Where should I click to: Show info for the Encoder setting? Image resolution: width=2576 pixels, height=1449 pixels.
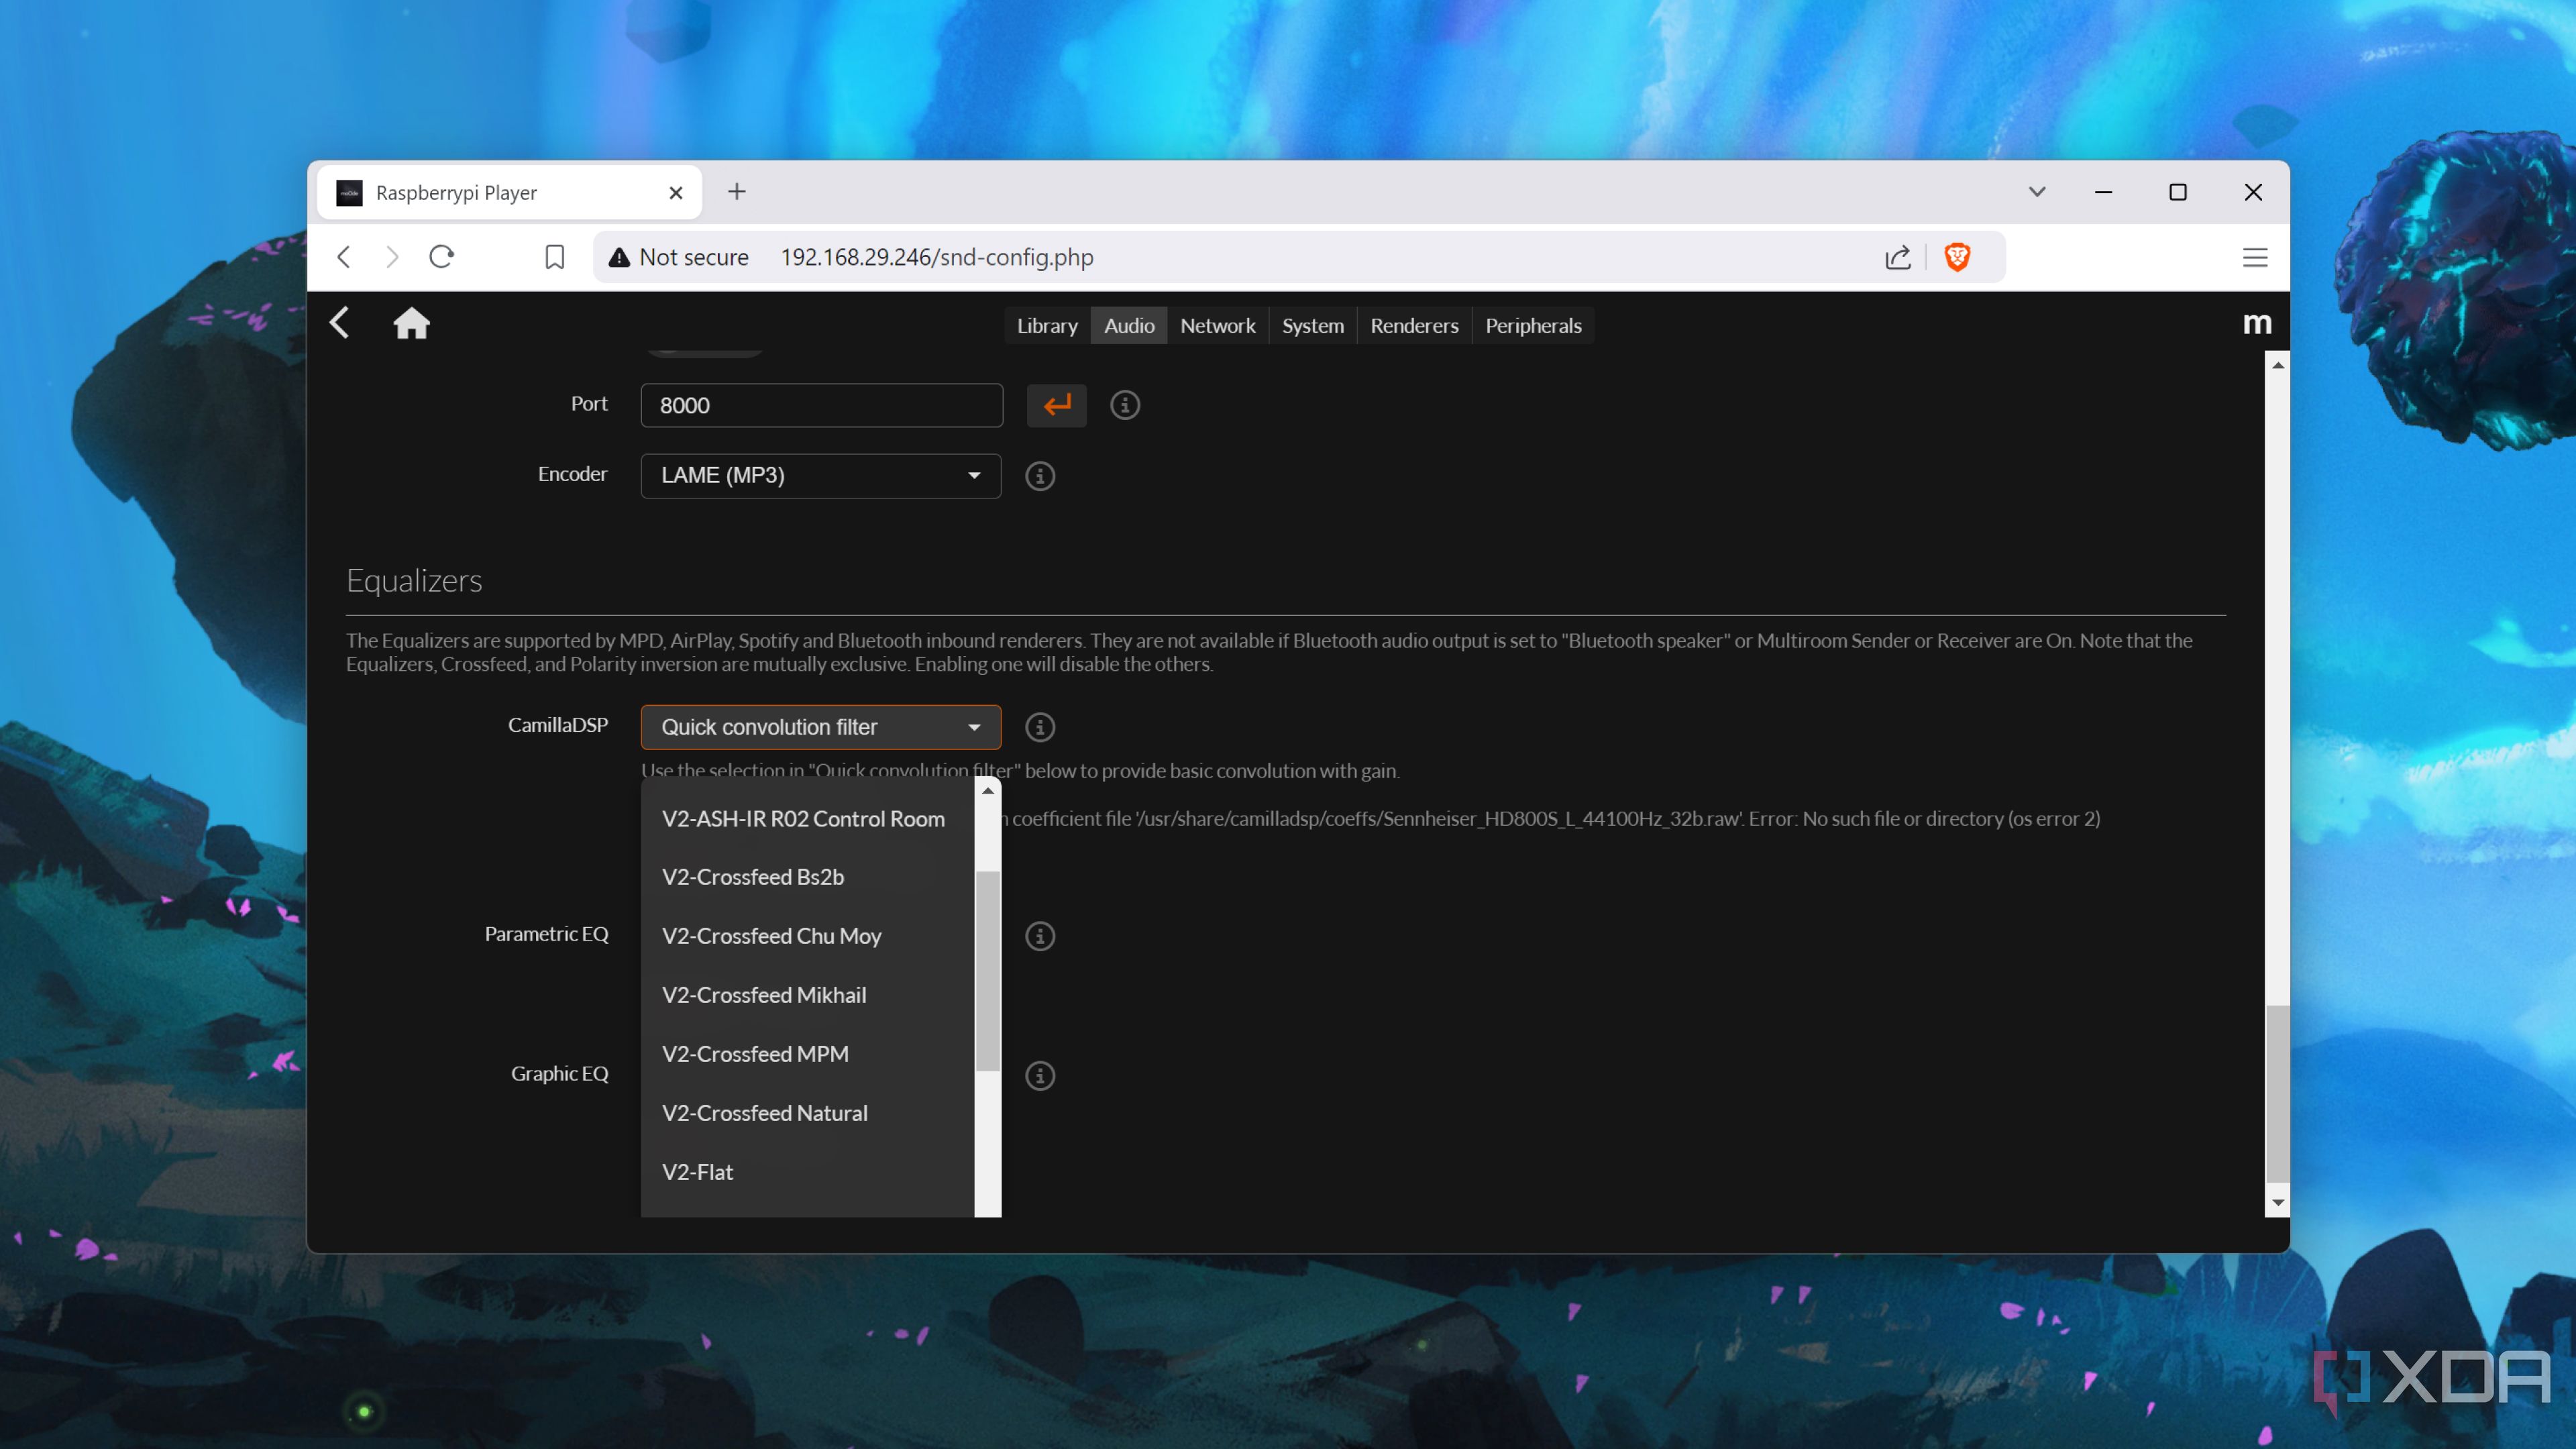pyautogui.click(x=1040, y=476)
